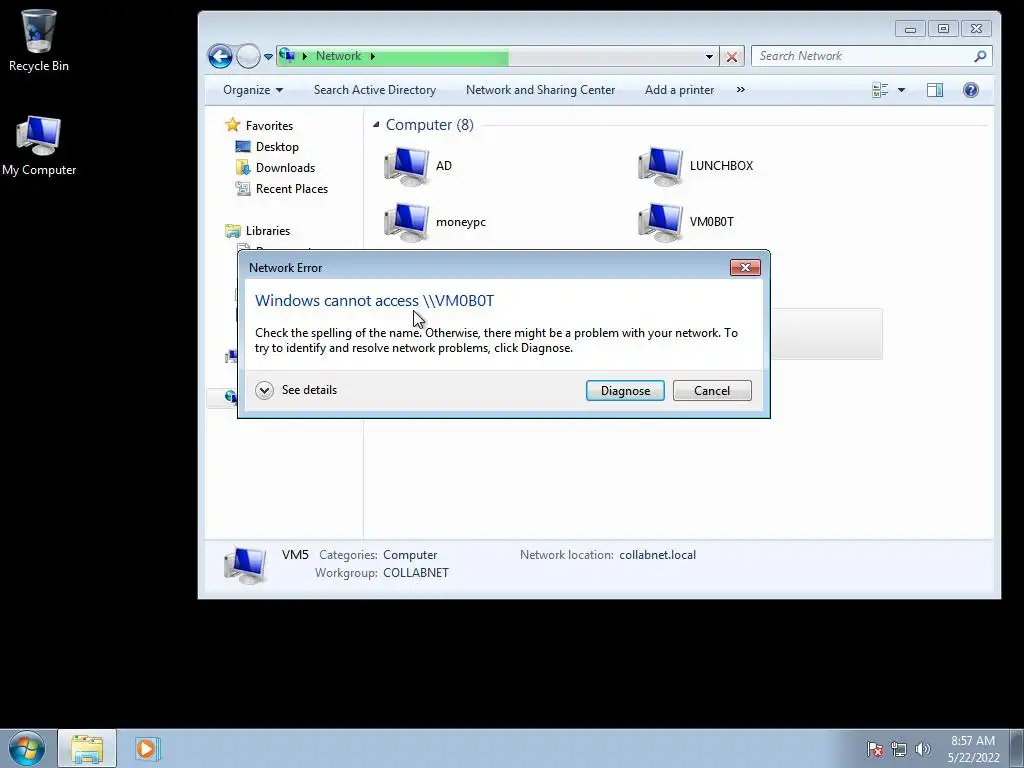Open My Computer desktop icon

(39, 145)
